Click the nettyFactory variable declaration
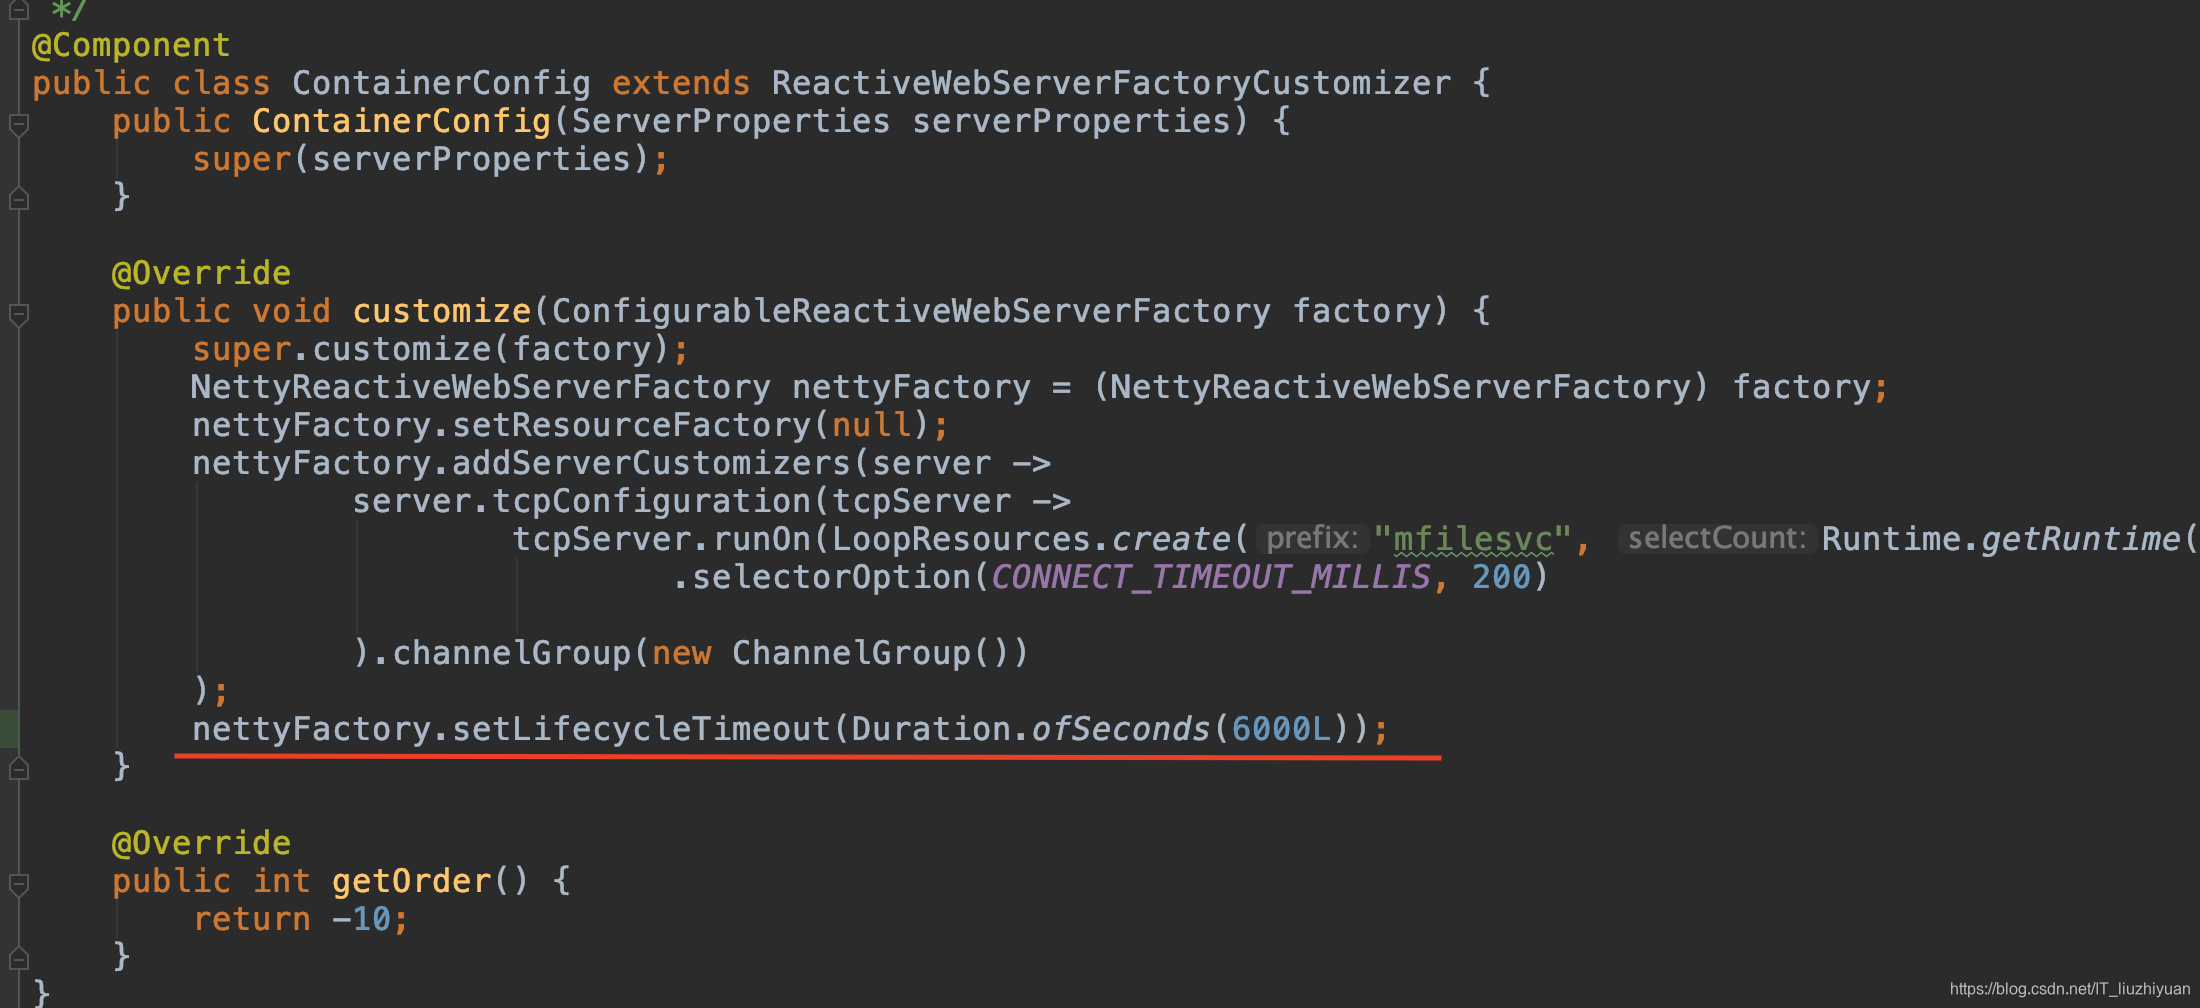This screenshot has width=2200, height=1008. tap(911, 387)
